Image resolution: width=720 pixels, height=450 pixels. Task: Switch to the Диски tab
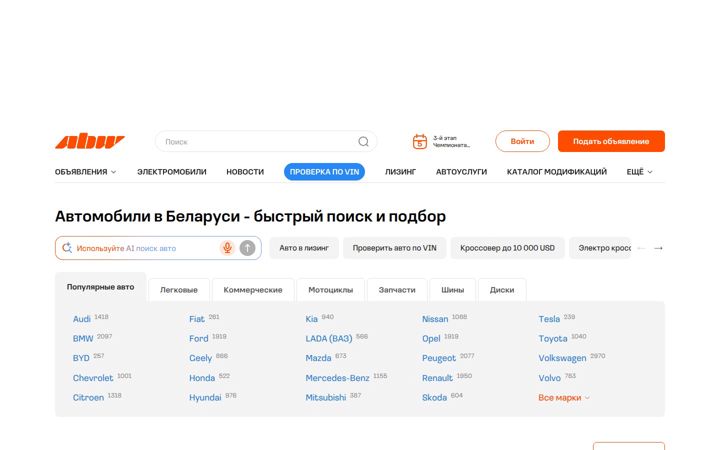pyautogui.click(x=502, y=290)
